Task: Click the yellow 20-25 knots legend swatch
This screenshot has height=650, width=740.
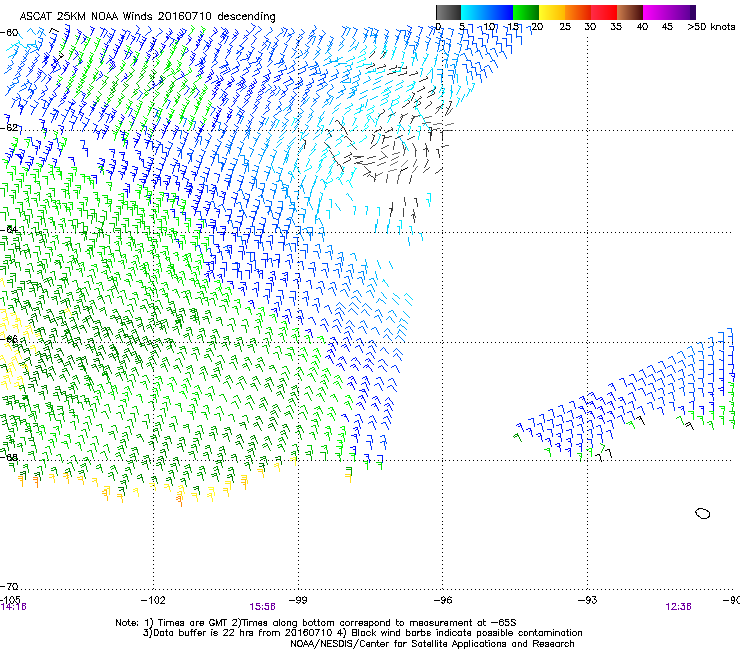Action: (x=552, y=12)
